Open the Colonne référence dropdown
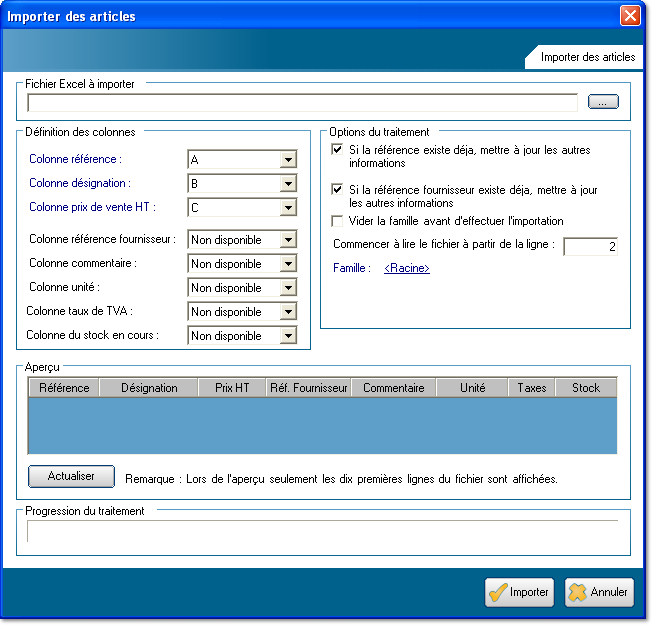 [x=288, y=160]
